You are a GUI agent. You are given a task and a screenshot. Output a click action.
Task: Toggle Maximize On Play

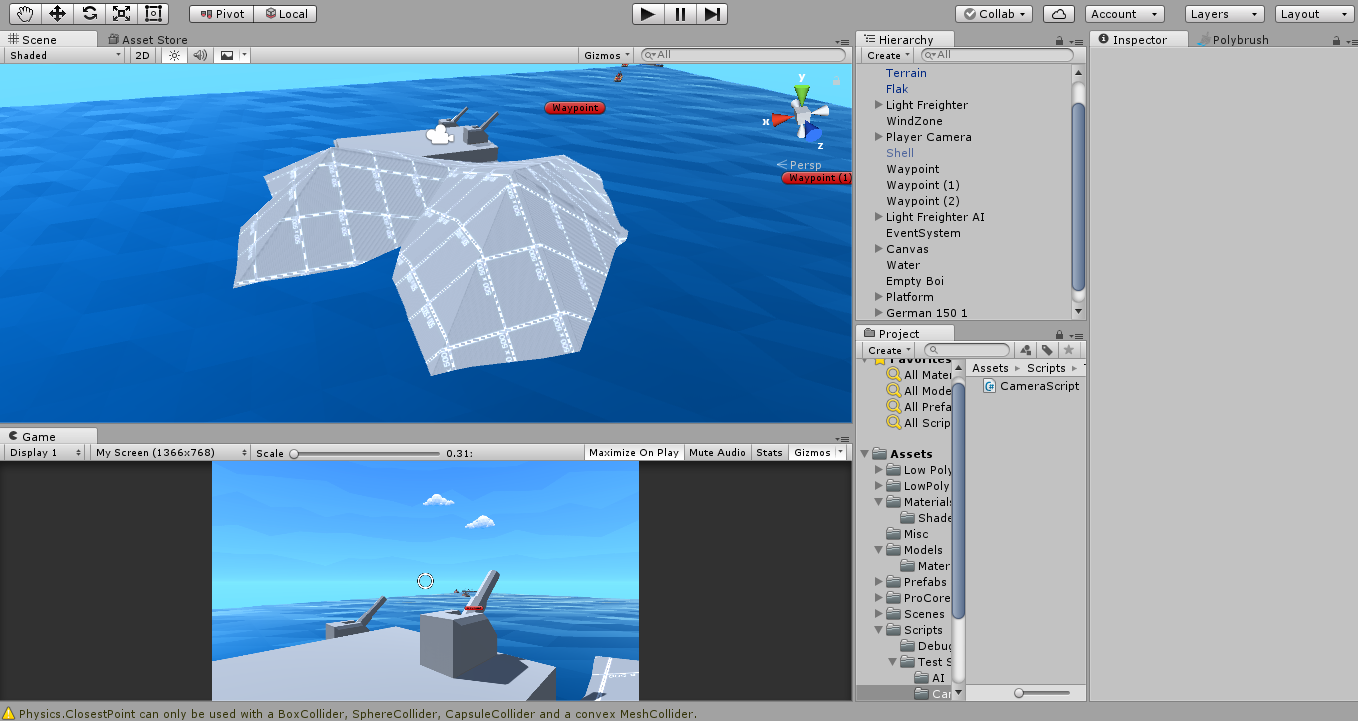[634, 453]
